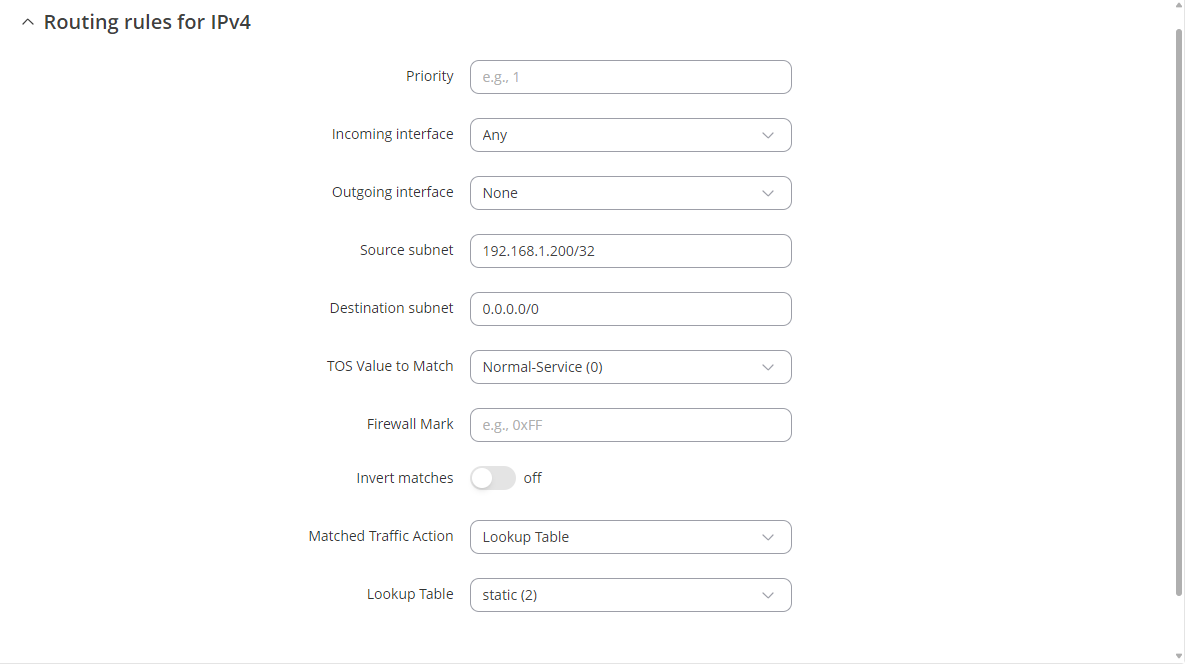Click the scrollbar down arrow
Viewport: 1195px width, 665px height.
[1179, 654]
